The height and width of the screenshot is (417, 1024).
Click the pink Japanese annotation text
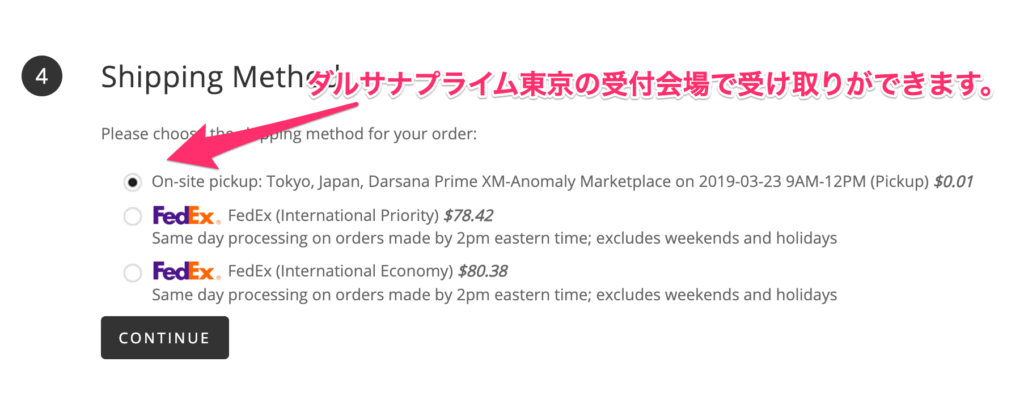tap(651, 84)
